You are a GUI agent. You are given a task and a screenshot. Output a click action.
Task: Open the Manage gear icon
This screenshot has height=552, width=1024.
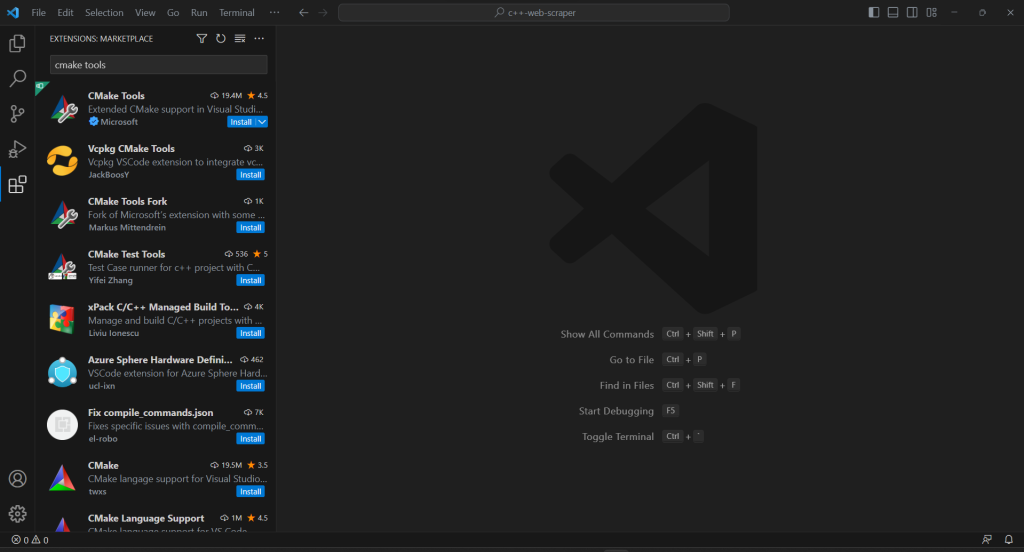17,514
